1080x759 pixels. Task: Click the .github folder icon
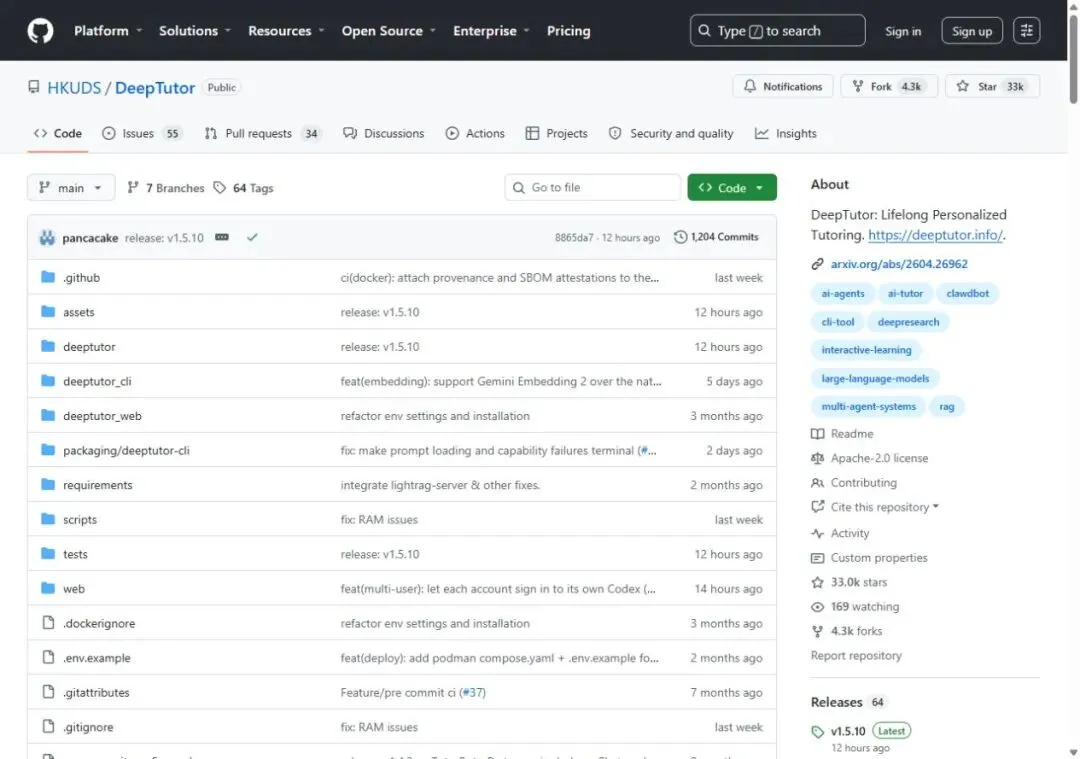48,277
